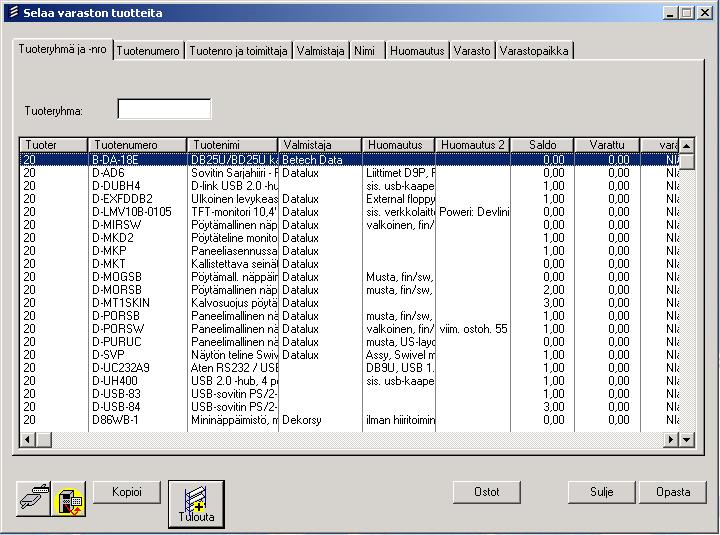Click the Tuotenimi column header

tap(232, 145)
